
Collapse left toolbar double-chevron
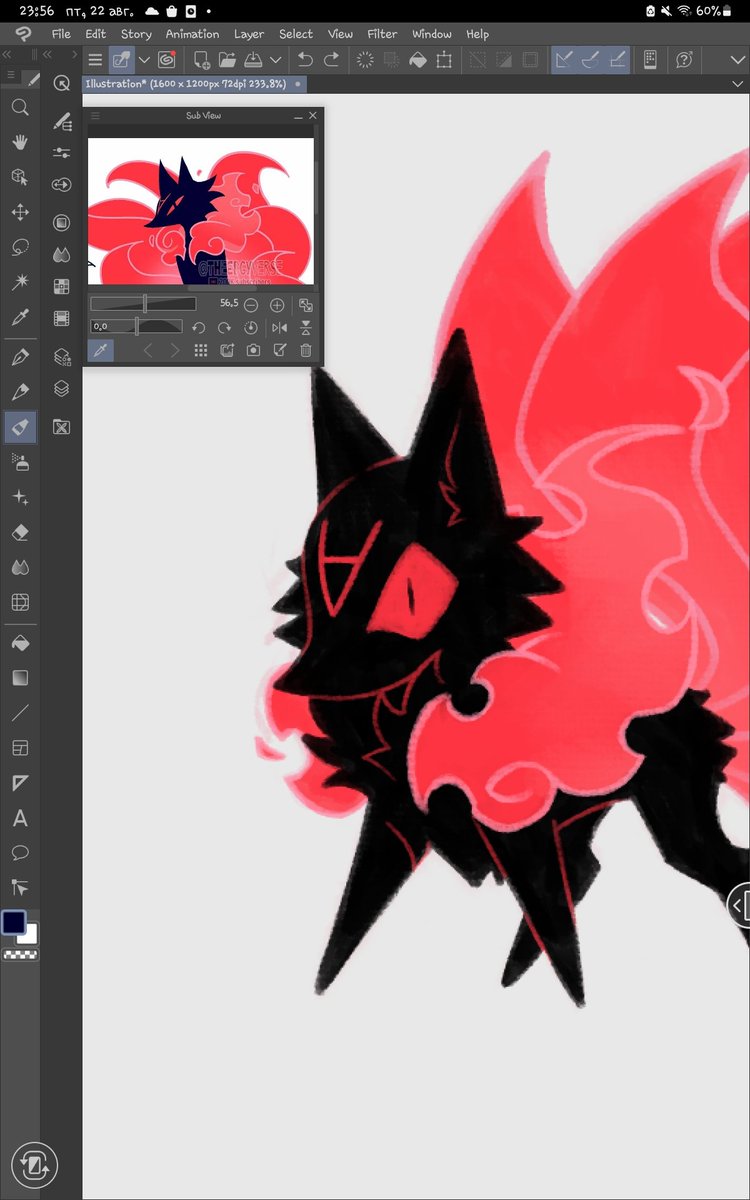point(8,55)
